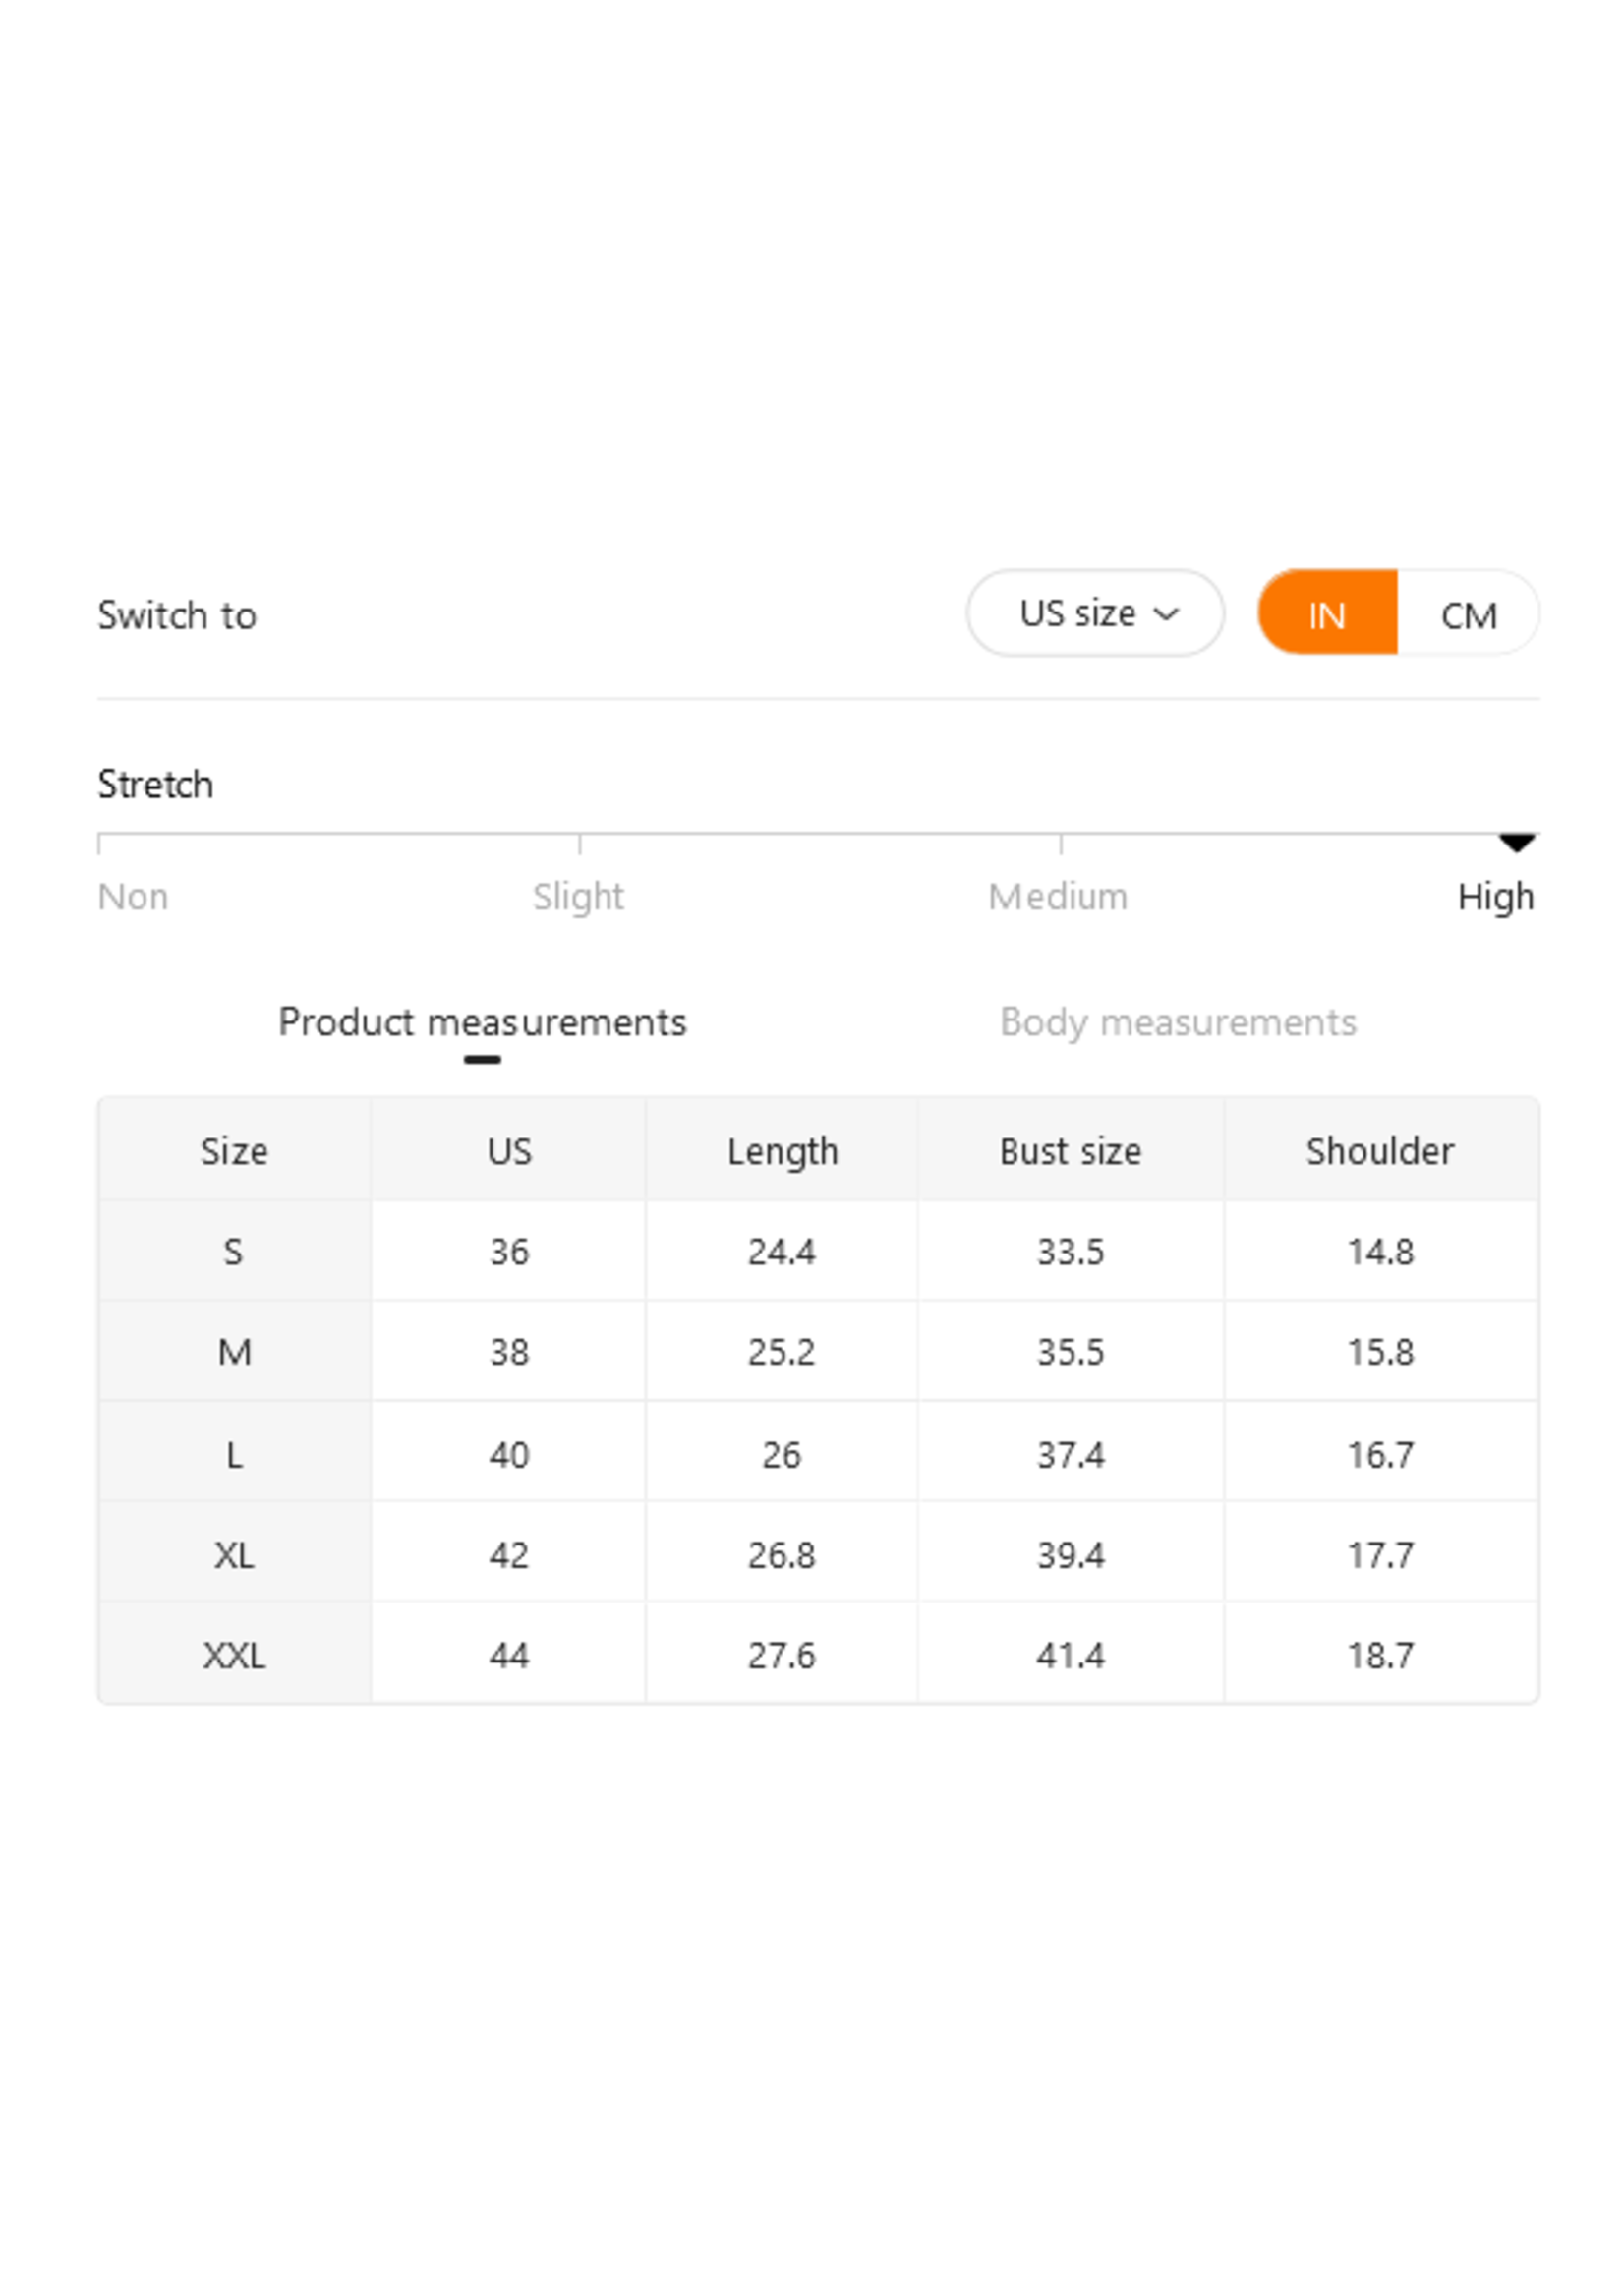Image resolution: width=1624 pixels, height=2274 pixels.
Task: Select the M size row
Action: click(x=234, y=1352)
